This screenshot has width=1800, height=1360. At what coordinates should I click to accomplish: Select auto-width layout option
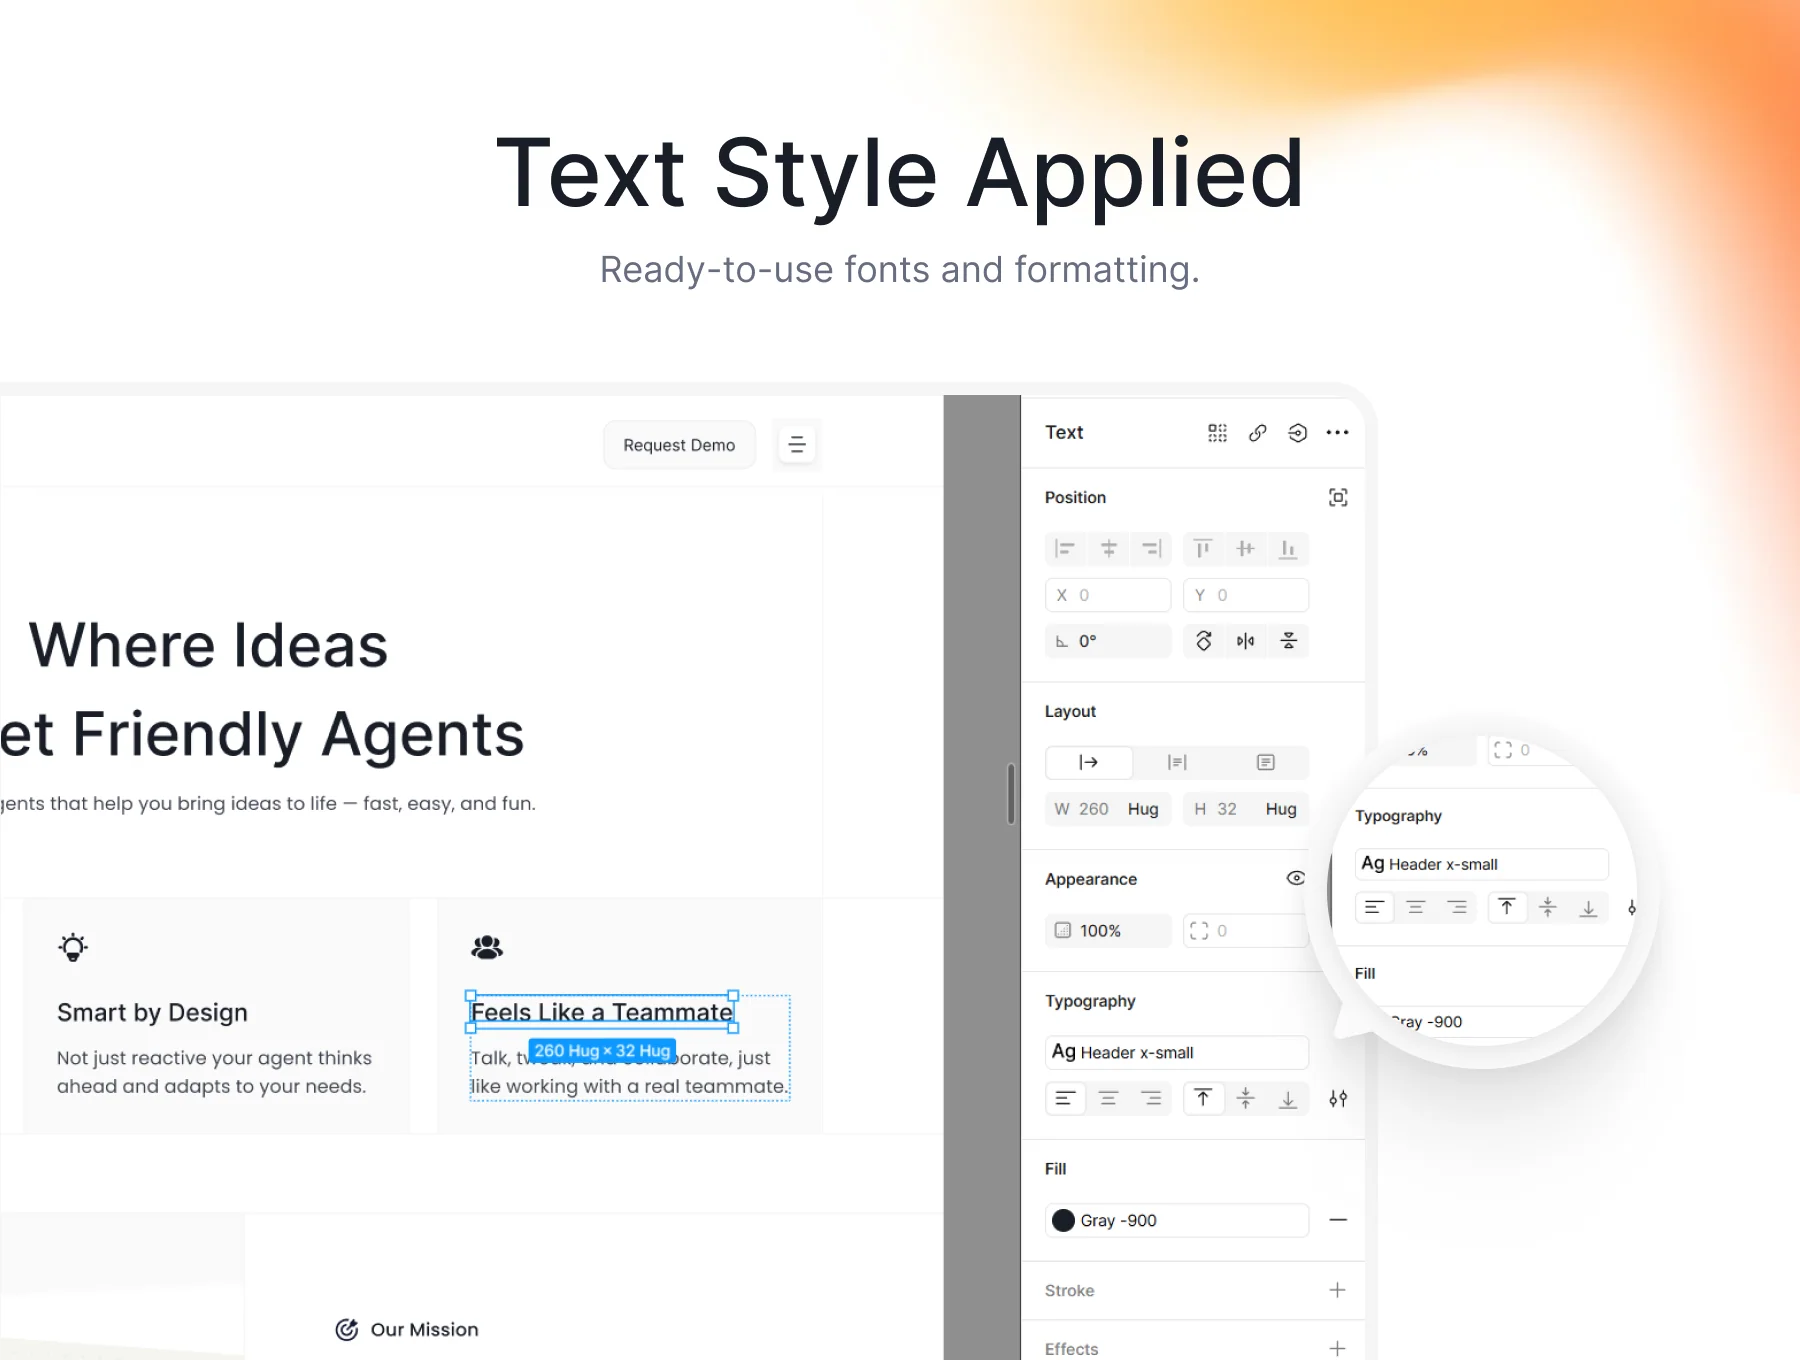click(x=1089, y=762)
